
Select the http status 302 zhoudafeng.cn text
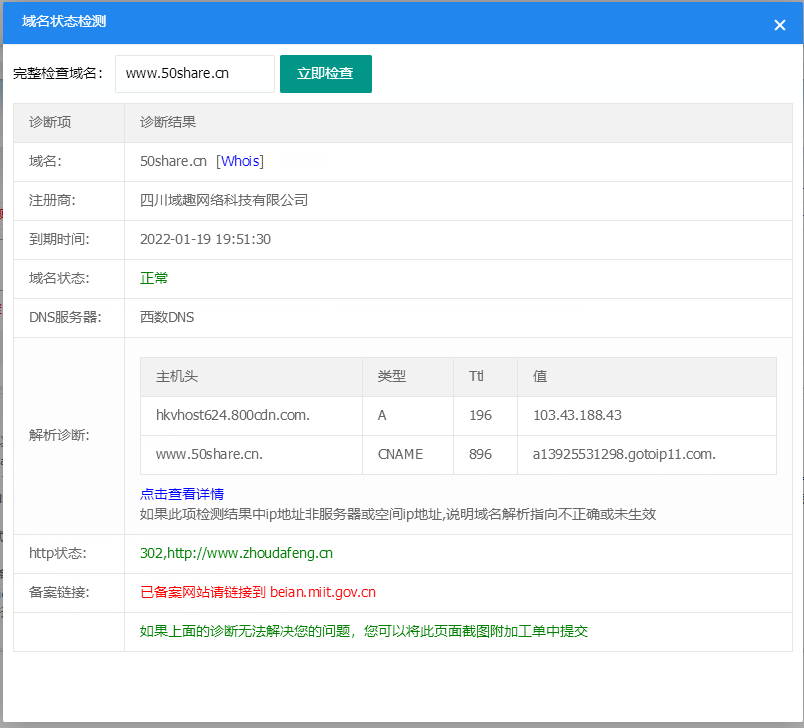(x=236, y=554)
